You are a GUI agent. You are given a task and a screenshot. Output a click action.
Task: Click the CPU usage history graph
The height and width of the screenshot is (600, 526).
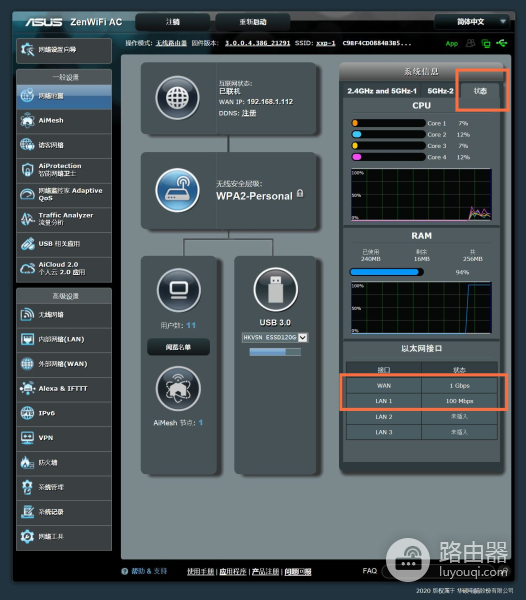click(421, 195)
